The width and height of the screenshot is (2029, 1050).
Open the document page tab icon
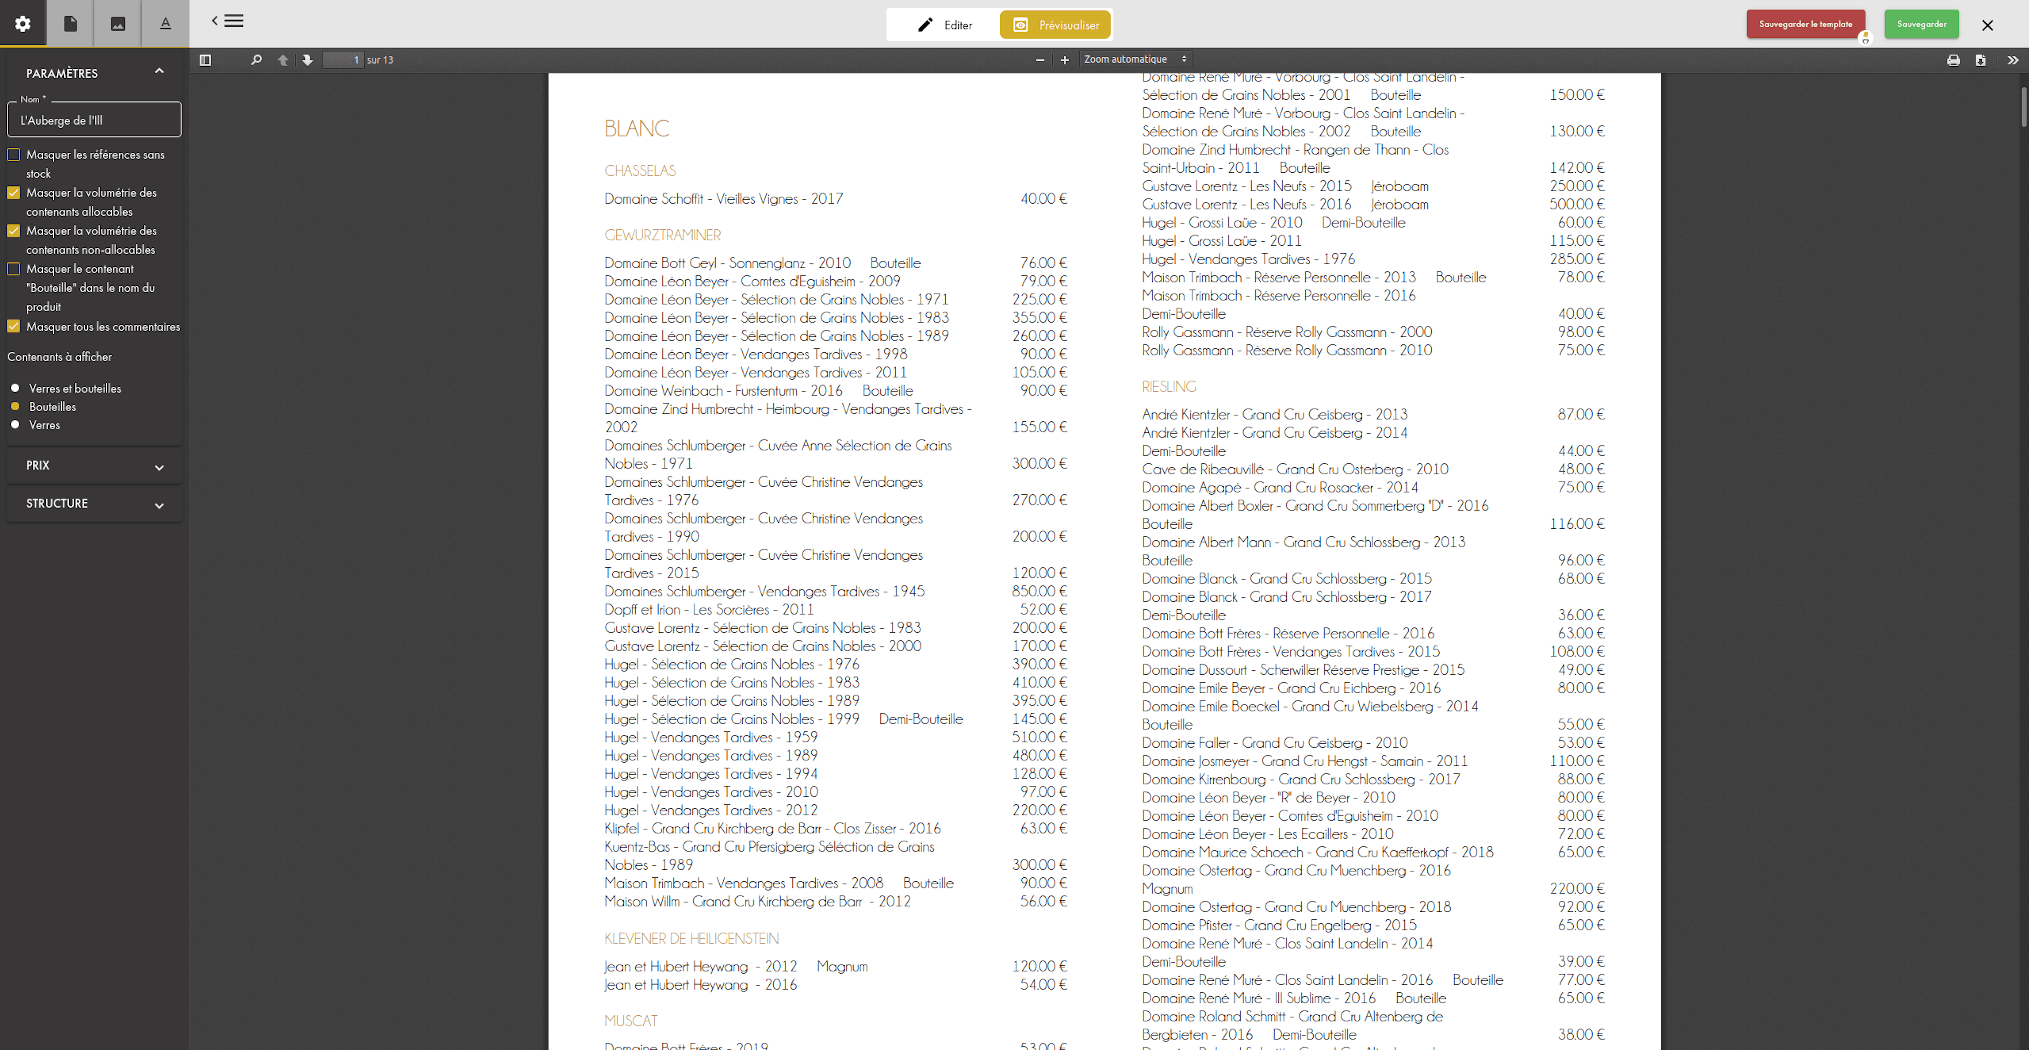pos(70,23)
